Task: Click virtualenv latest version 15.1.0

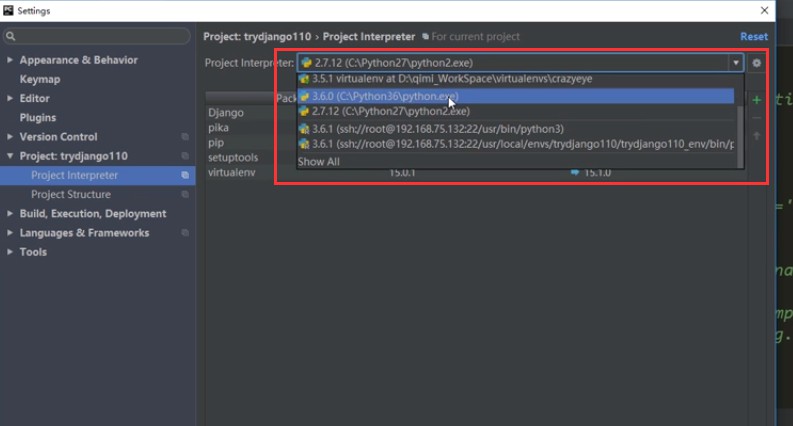Action: [597, 173]
